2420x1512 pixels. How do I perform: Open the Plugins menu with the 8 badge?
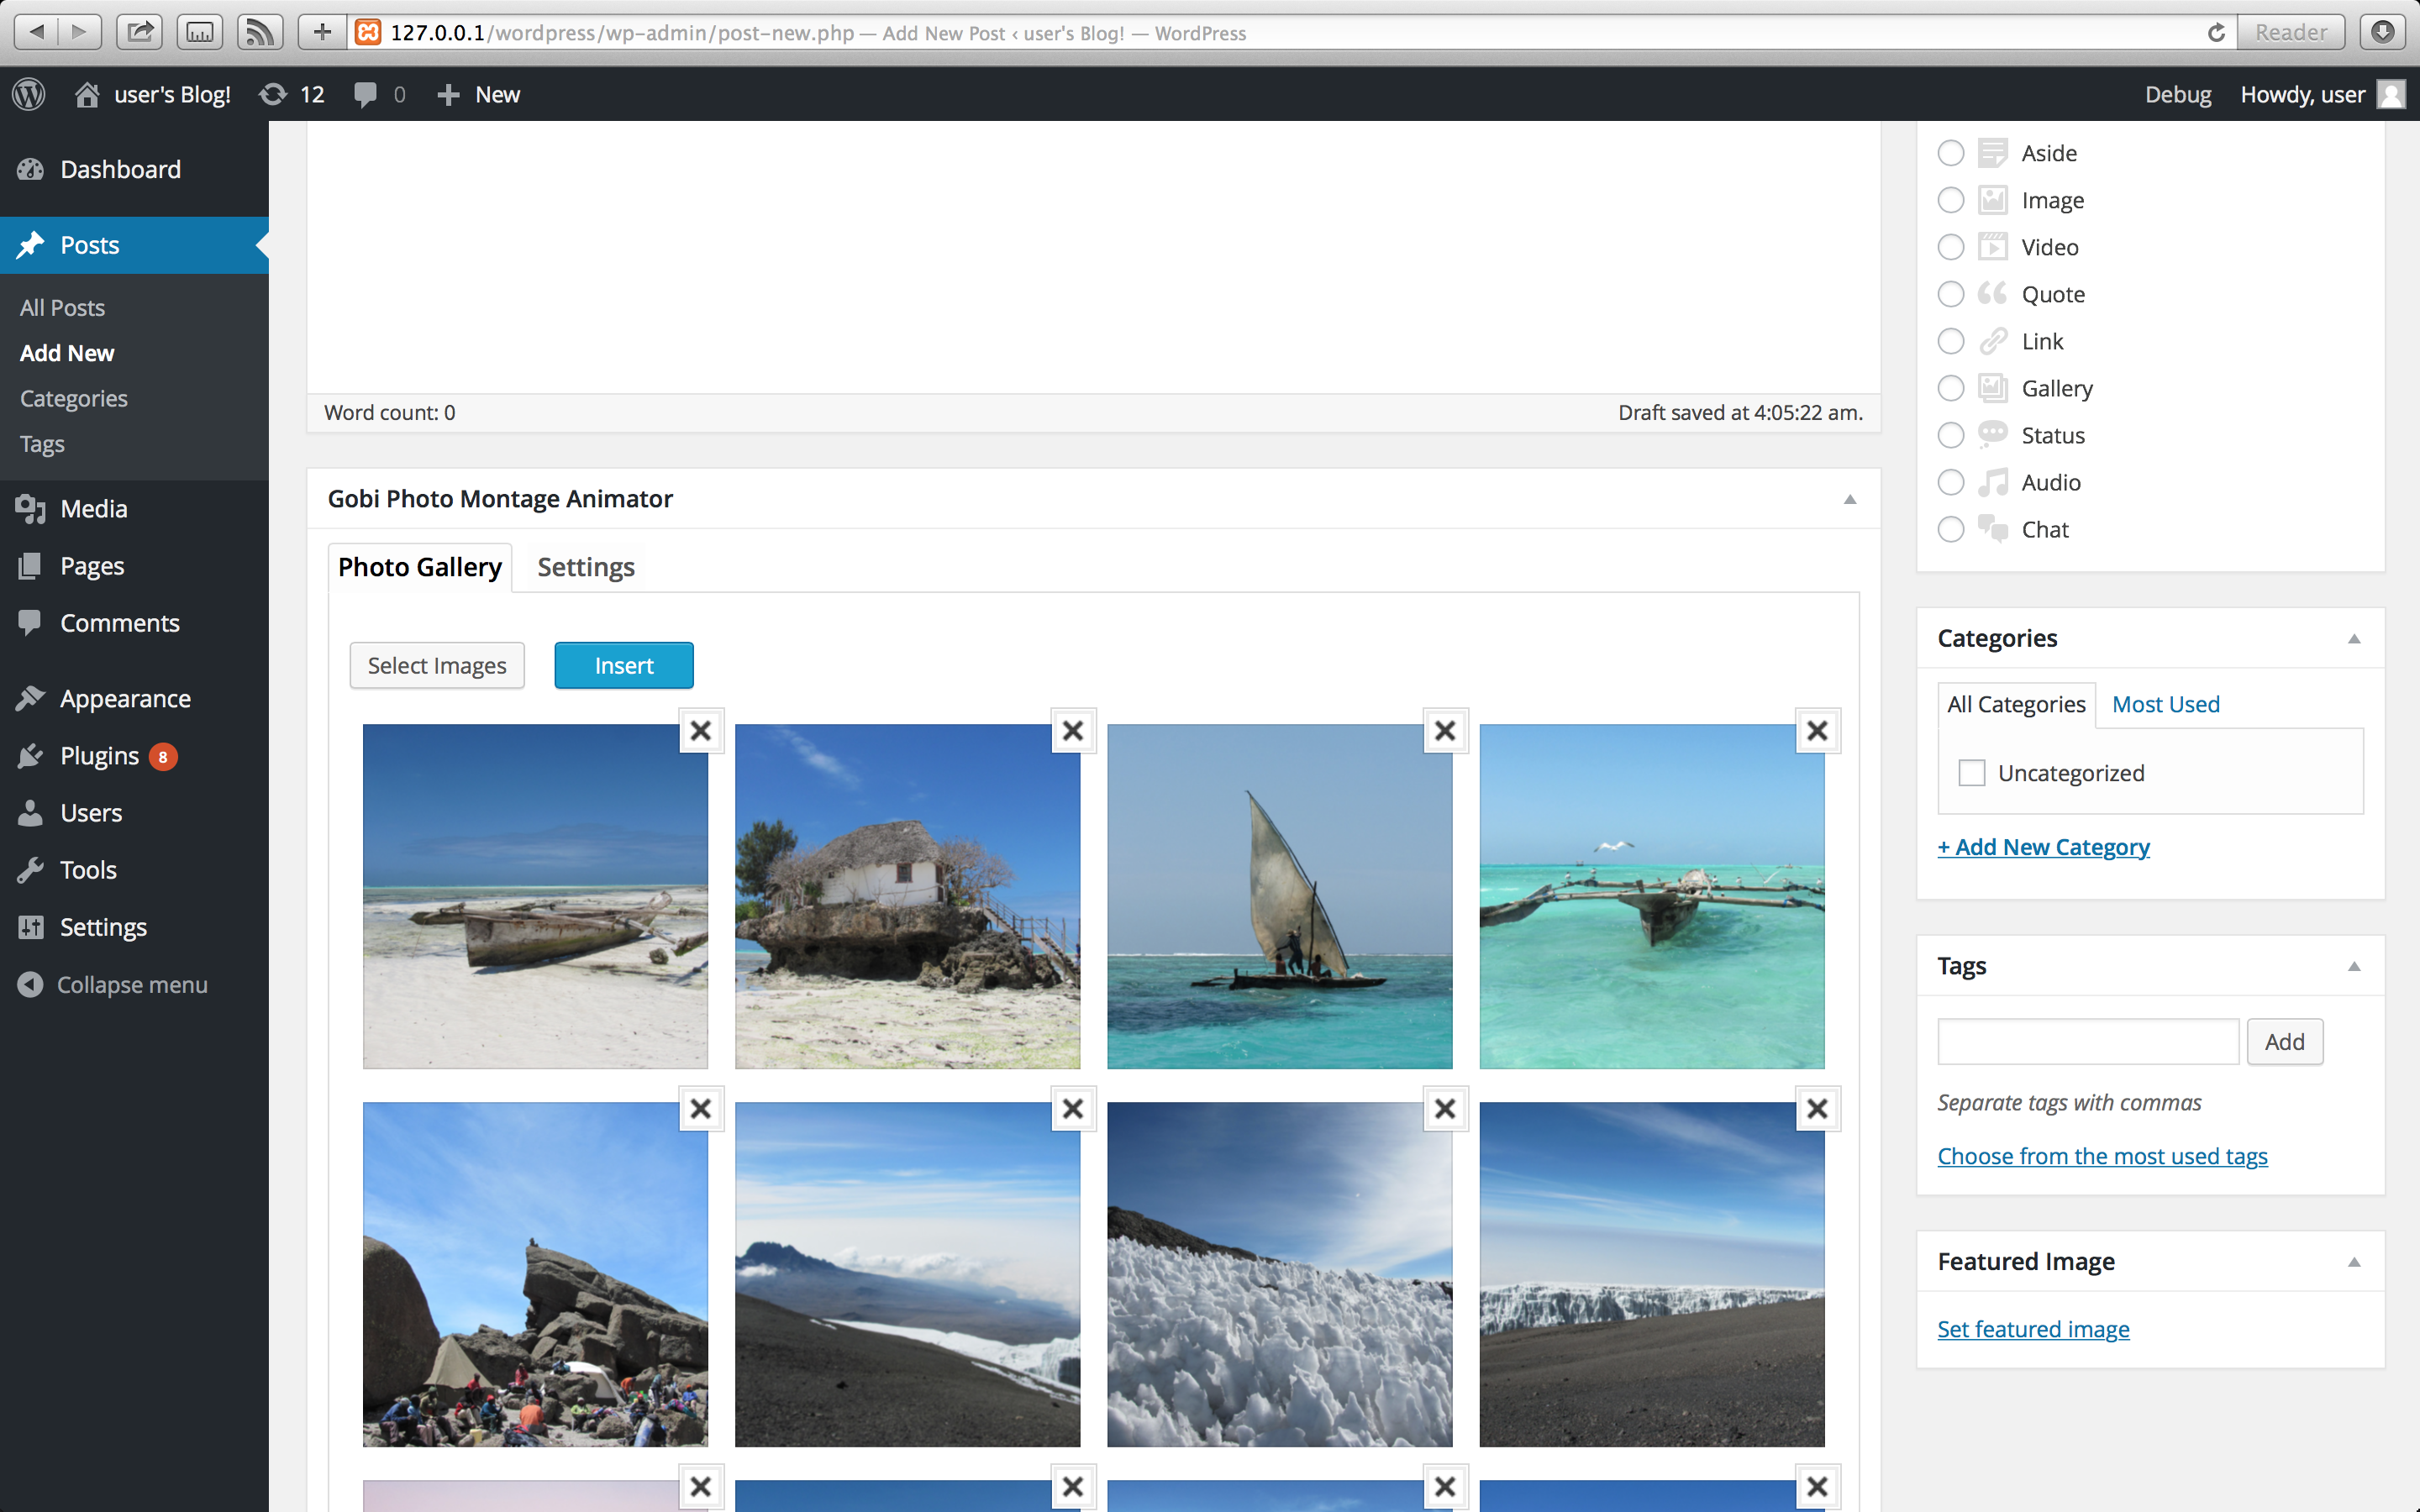(x=100, y=756)
